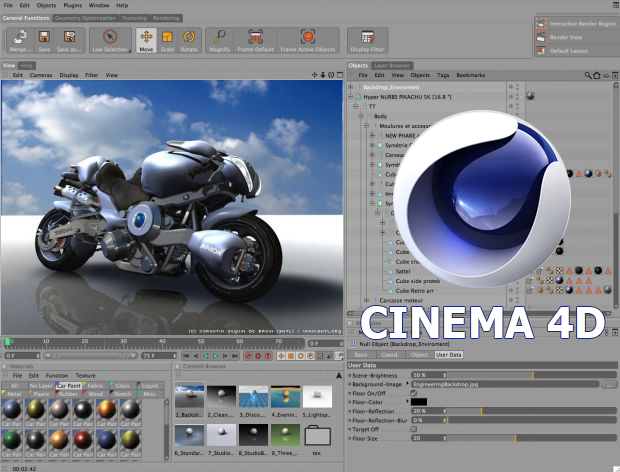This screenshot has height=472, width=620.
Task: Toggle visibility dot of Backdrop_Enviroment row
Action: tap(511, 87)
